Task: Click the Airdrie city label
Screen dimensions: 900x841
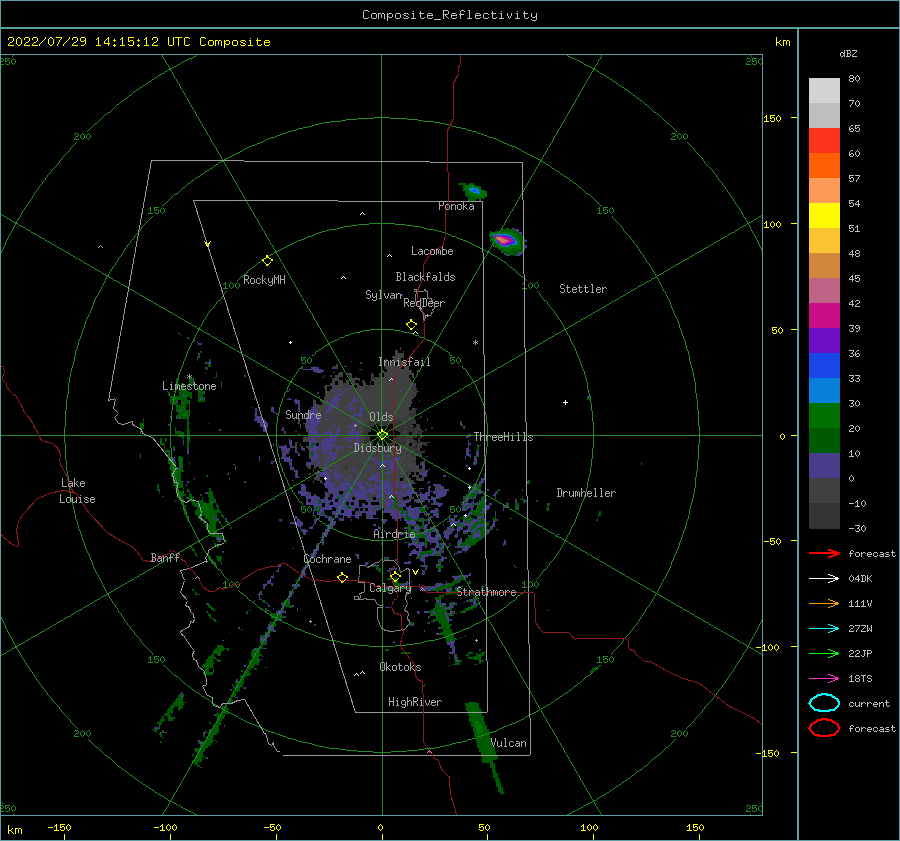Action: coord(394,534)
